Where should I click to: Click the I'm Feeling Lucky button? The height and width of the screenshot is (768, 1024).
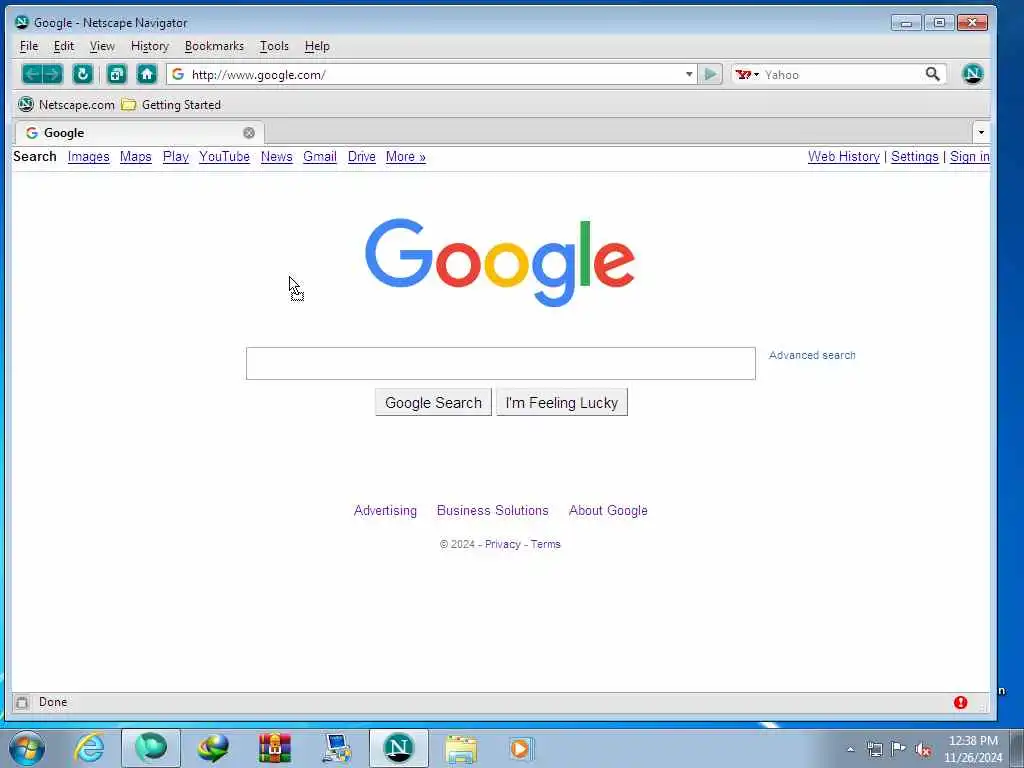[x=562, y=402]
